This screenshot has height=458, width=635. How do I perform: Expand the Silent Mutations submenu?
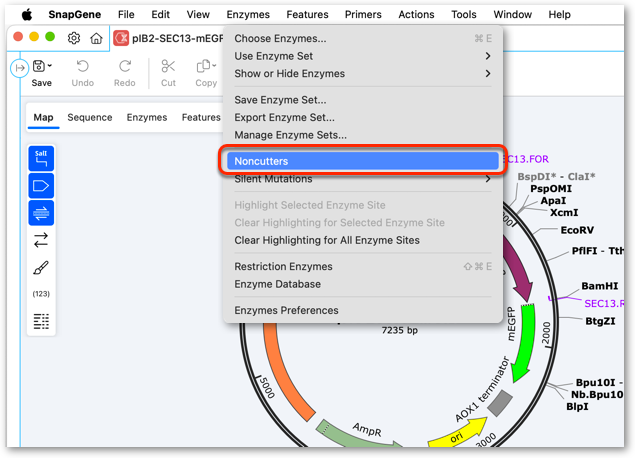click(363, 179)
